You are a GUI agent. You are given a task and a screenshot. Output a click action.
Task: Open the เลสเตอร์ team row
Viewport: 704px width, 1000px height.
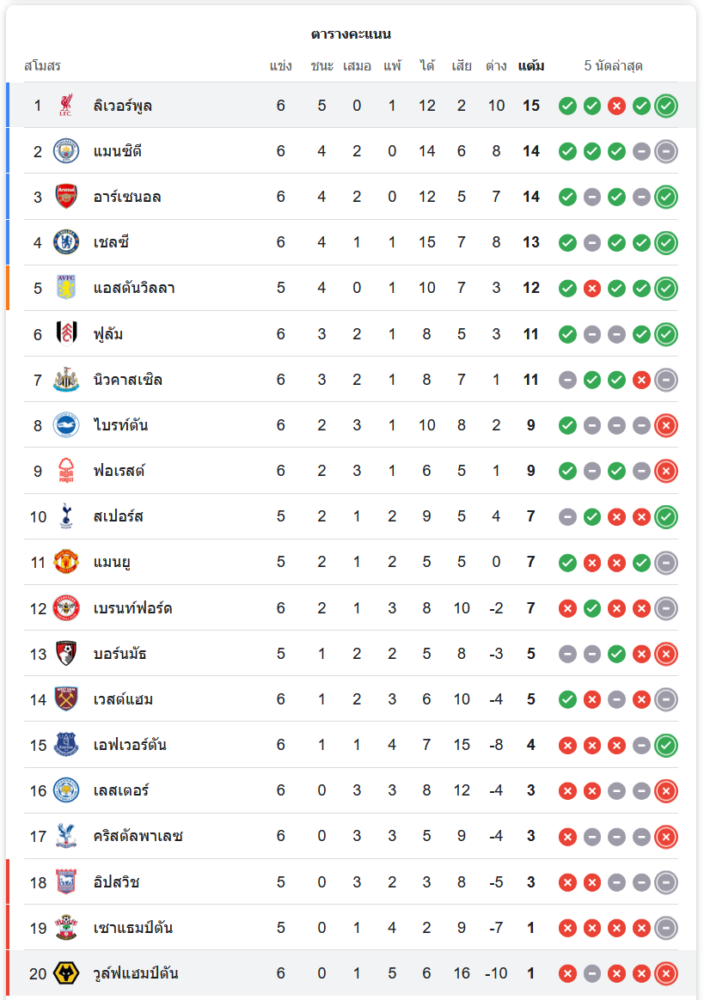point(121,791)
